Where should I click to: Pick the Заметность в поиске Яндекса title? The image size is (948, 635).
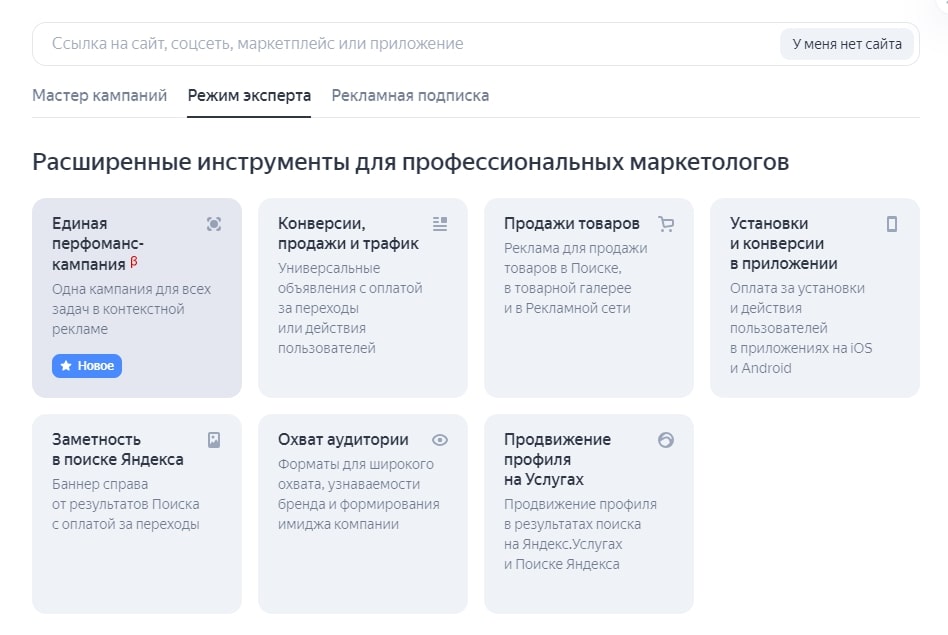[x=118, y=449]
